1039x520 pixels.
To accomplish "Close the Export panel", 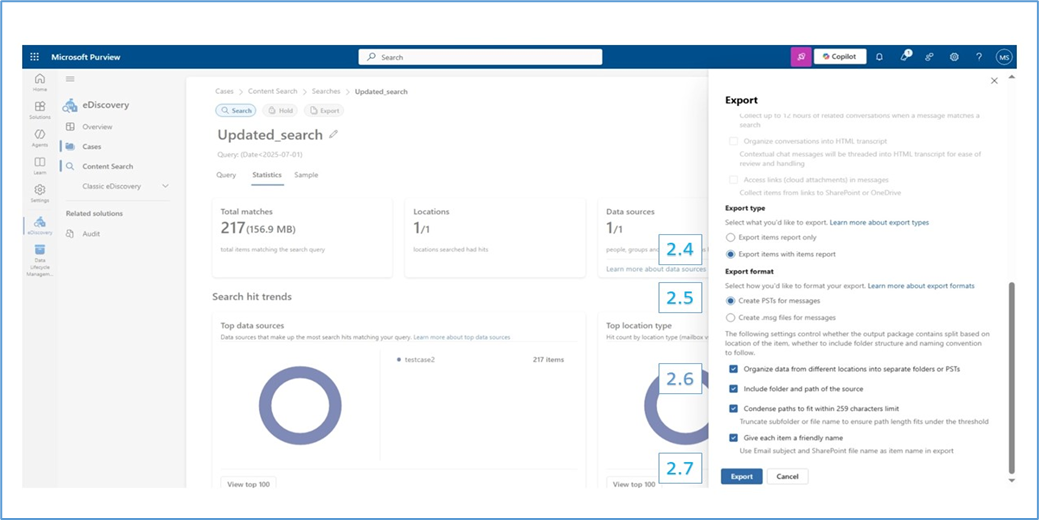I will click(994, 81).
